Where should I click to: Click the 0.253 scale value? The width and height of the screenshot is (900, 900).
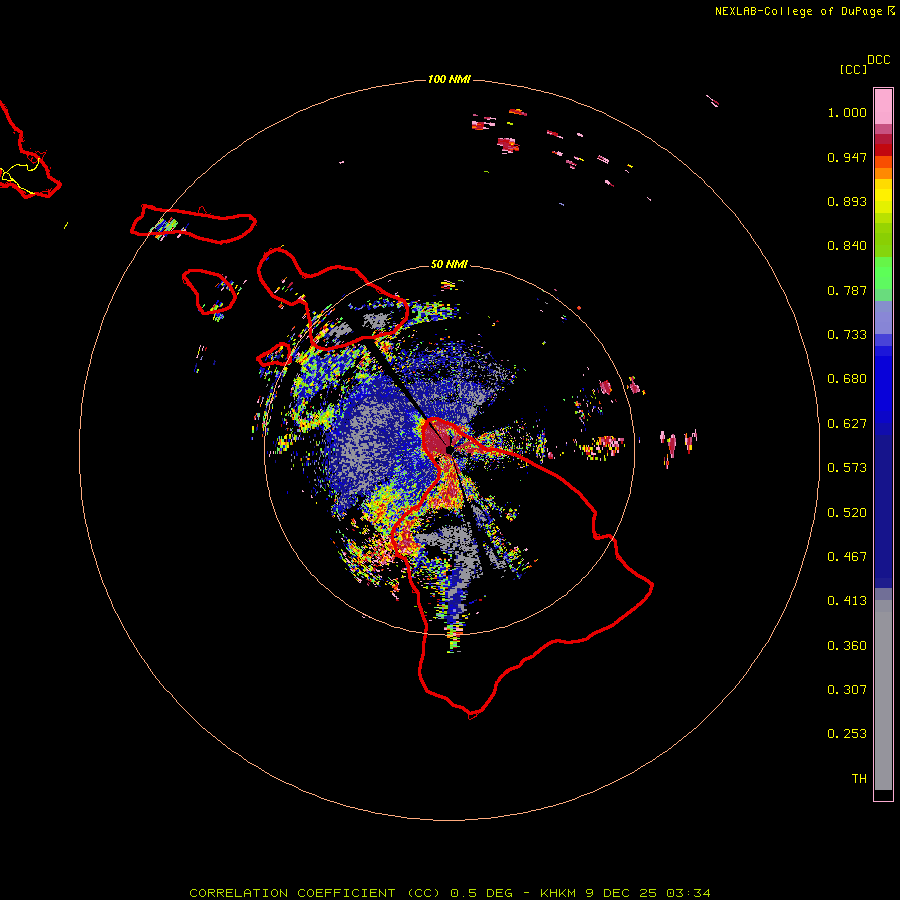click(x=847, y=734)
